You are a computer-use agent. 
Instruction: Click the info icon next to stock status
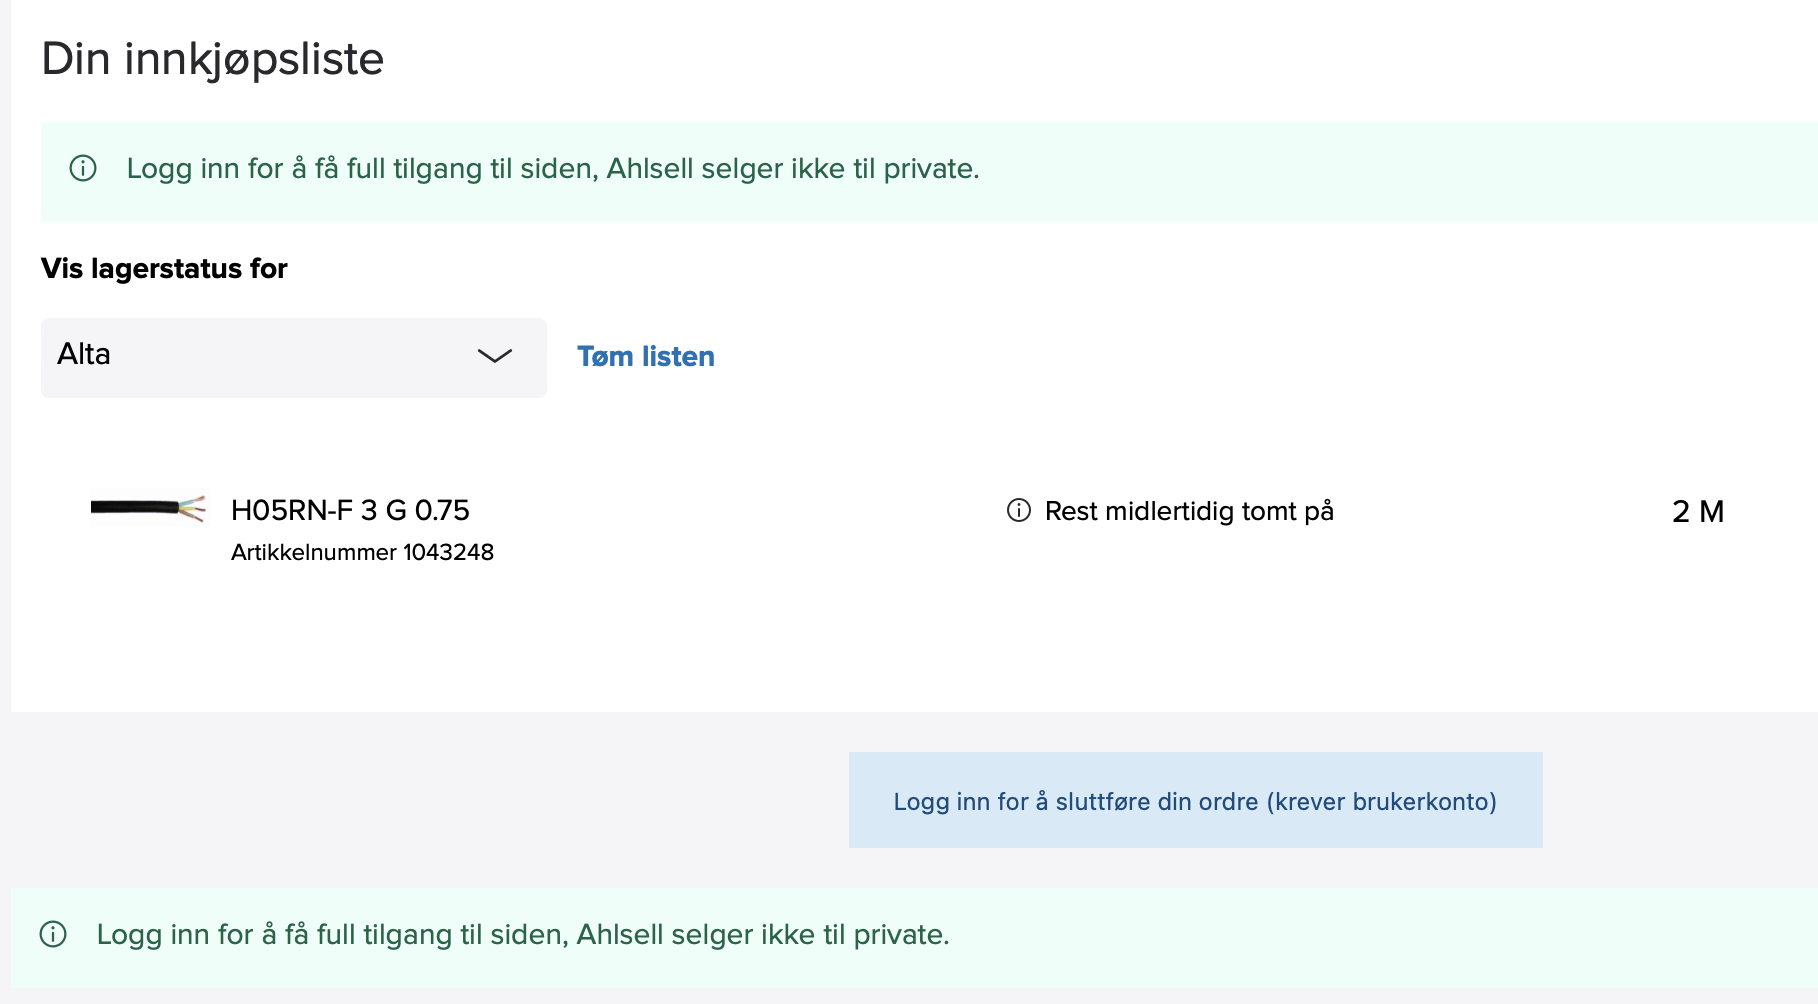[x=1018, y=511]
